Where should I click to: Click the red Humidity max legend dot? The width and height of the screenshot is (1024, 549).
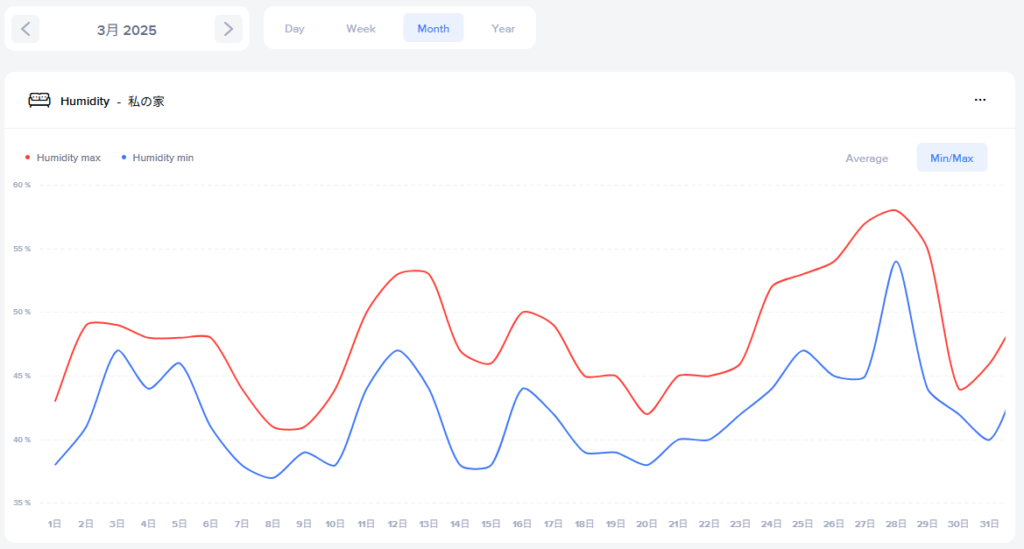[27, 158]
